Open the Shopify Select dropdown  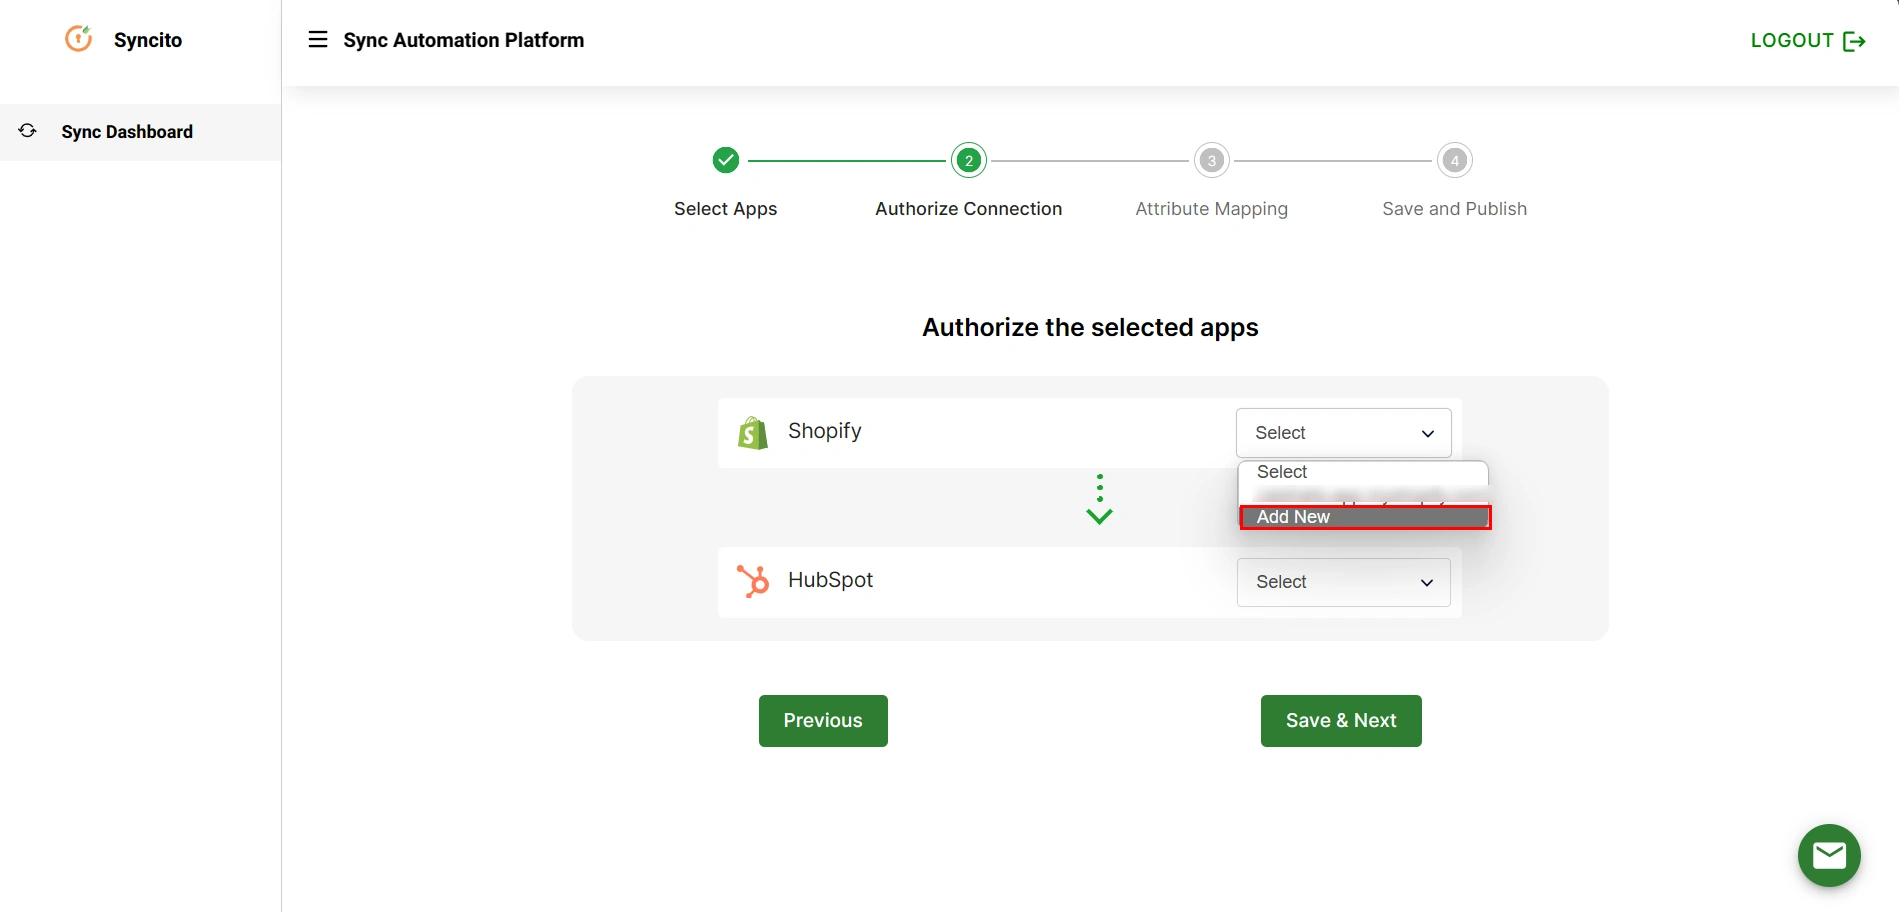point(1343,432)
